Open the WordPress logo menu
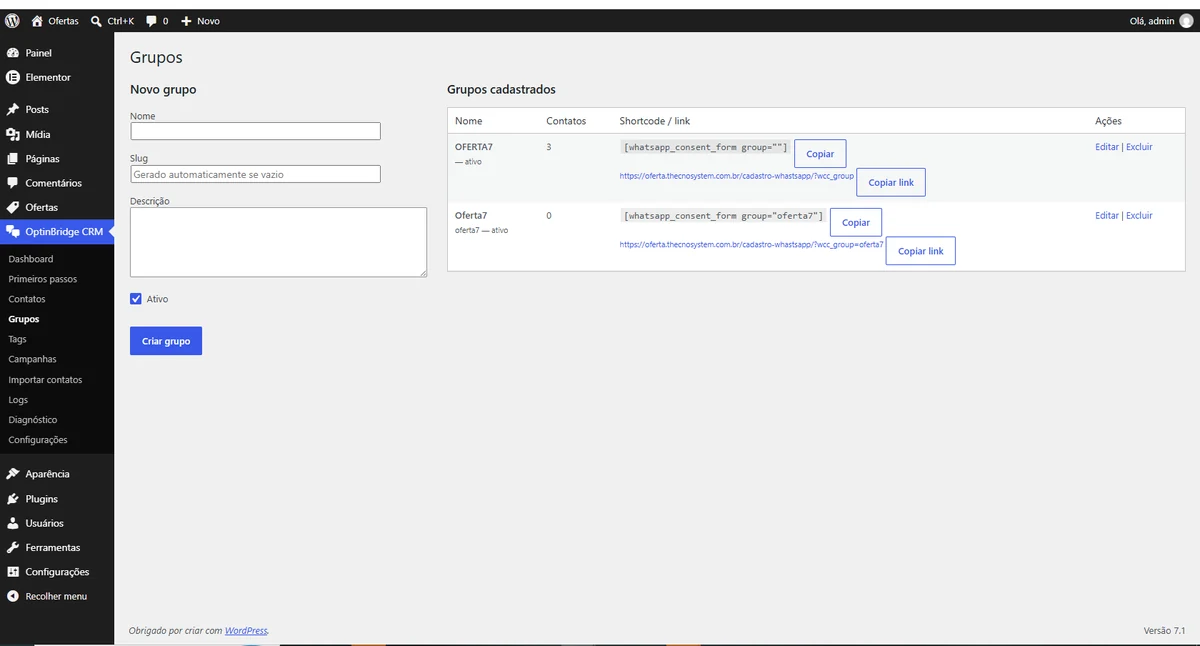Viewport: 1200px width, 646px height. (x=12, y=20)
